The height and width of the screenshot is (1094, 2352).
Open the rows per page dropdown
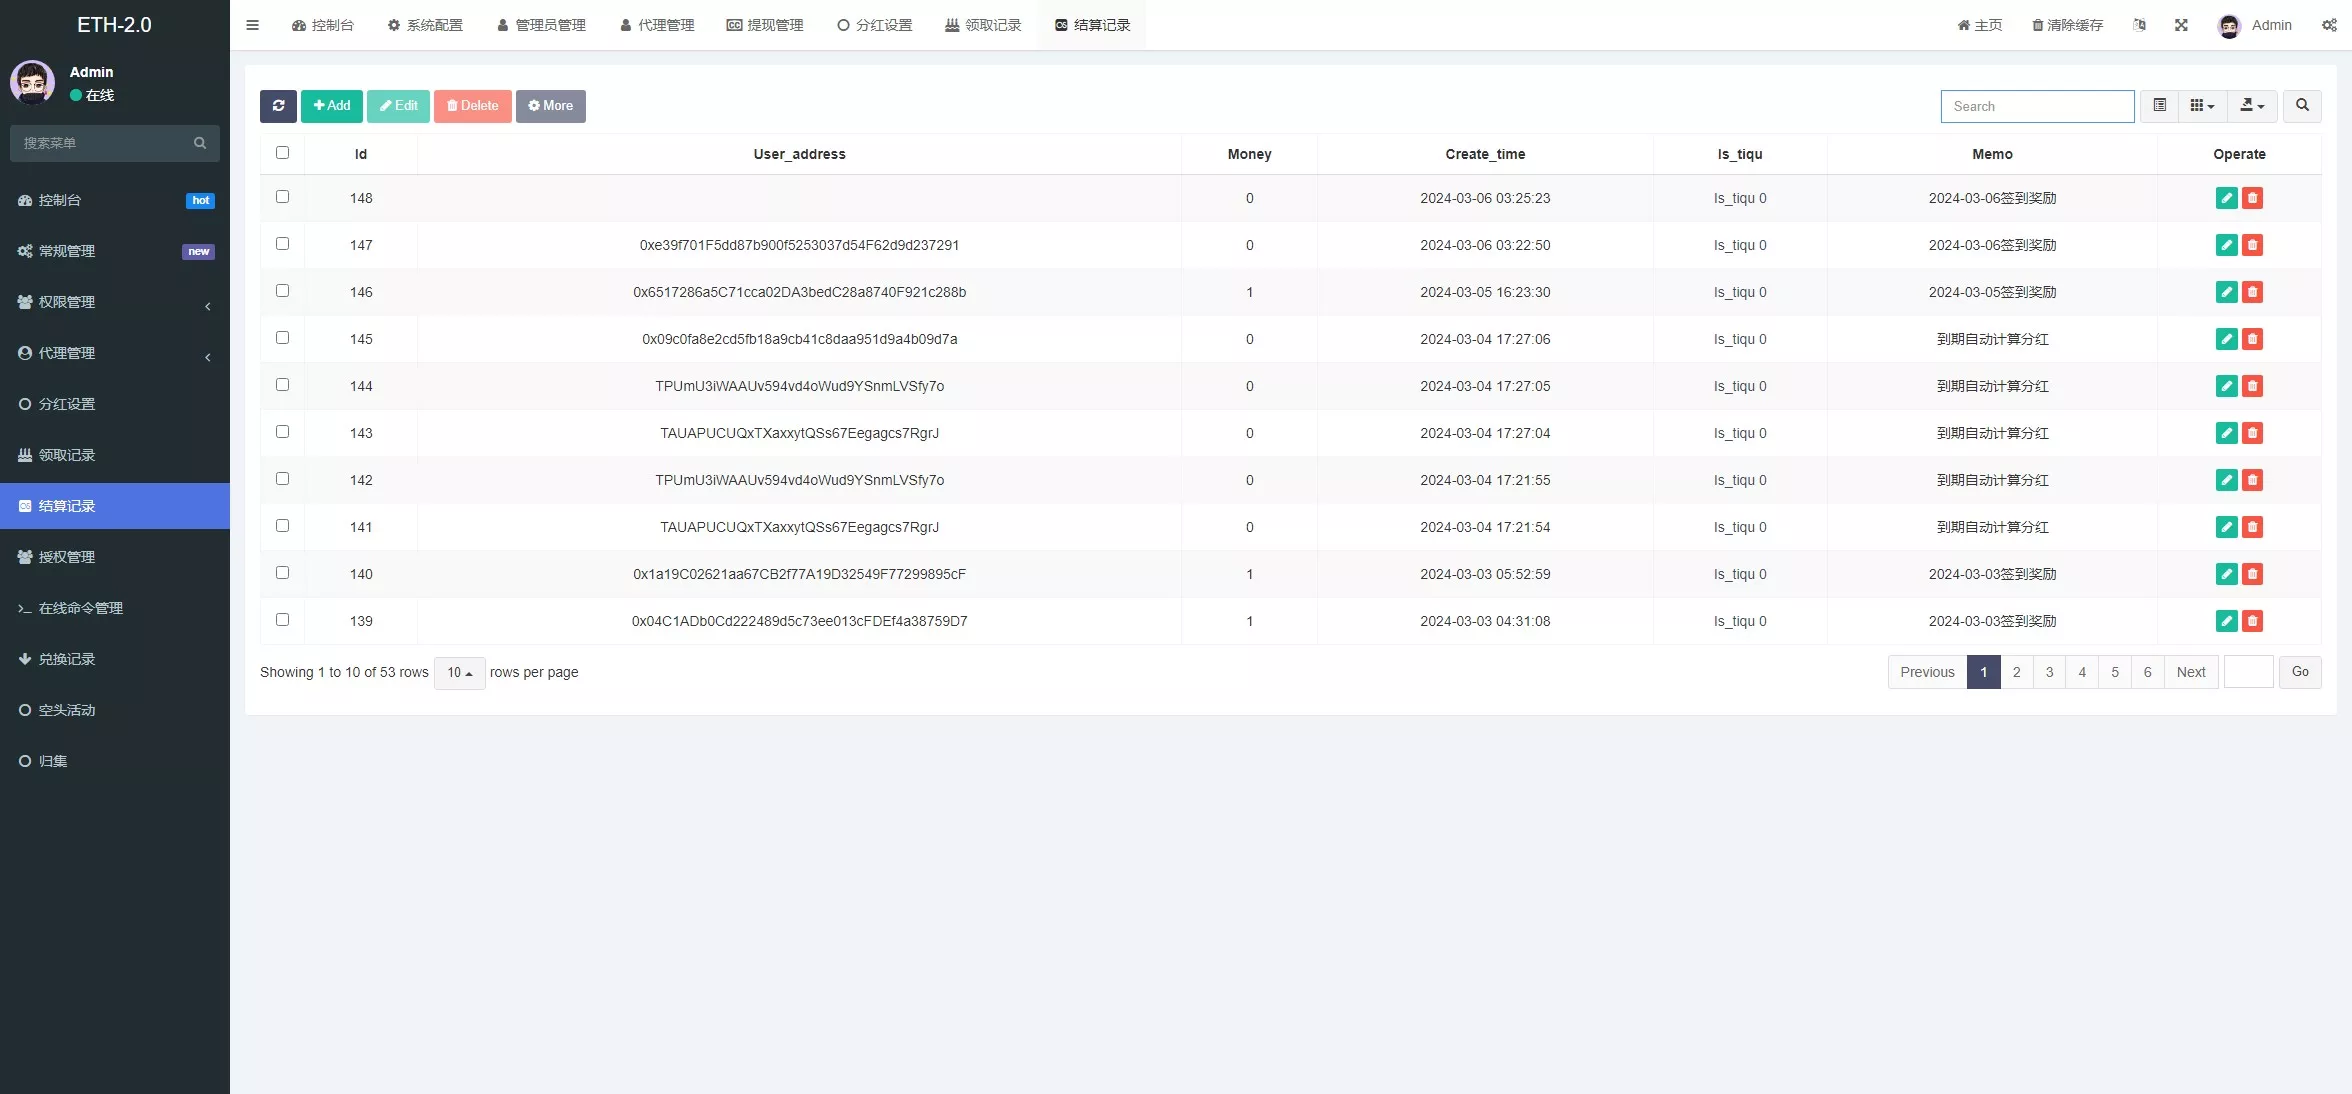pyautogui.click(x=459, y=673)
